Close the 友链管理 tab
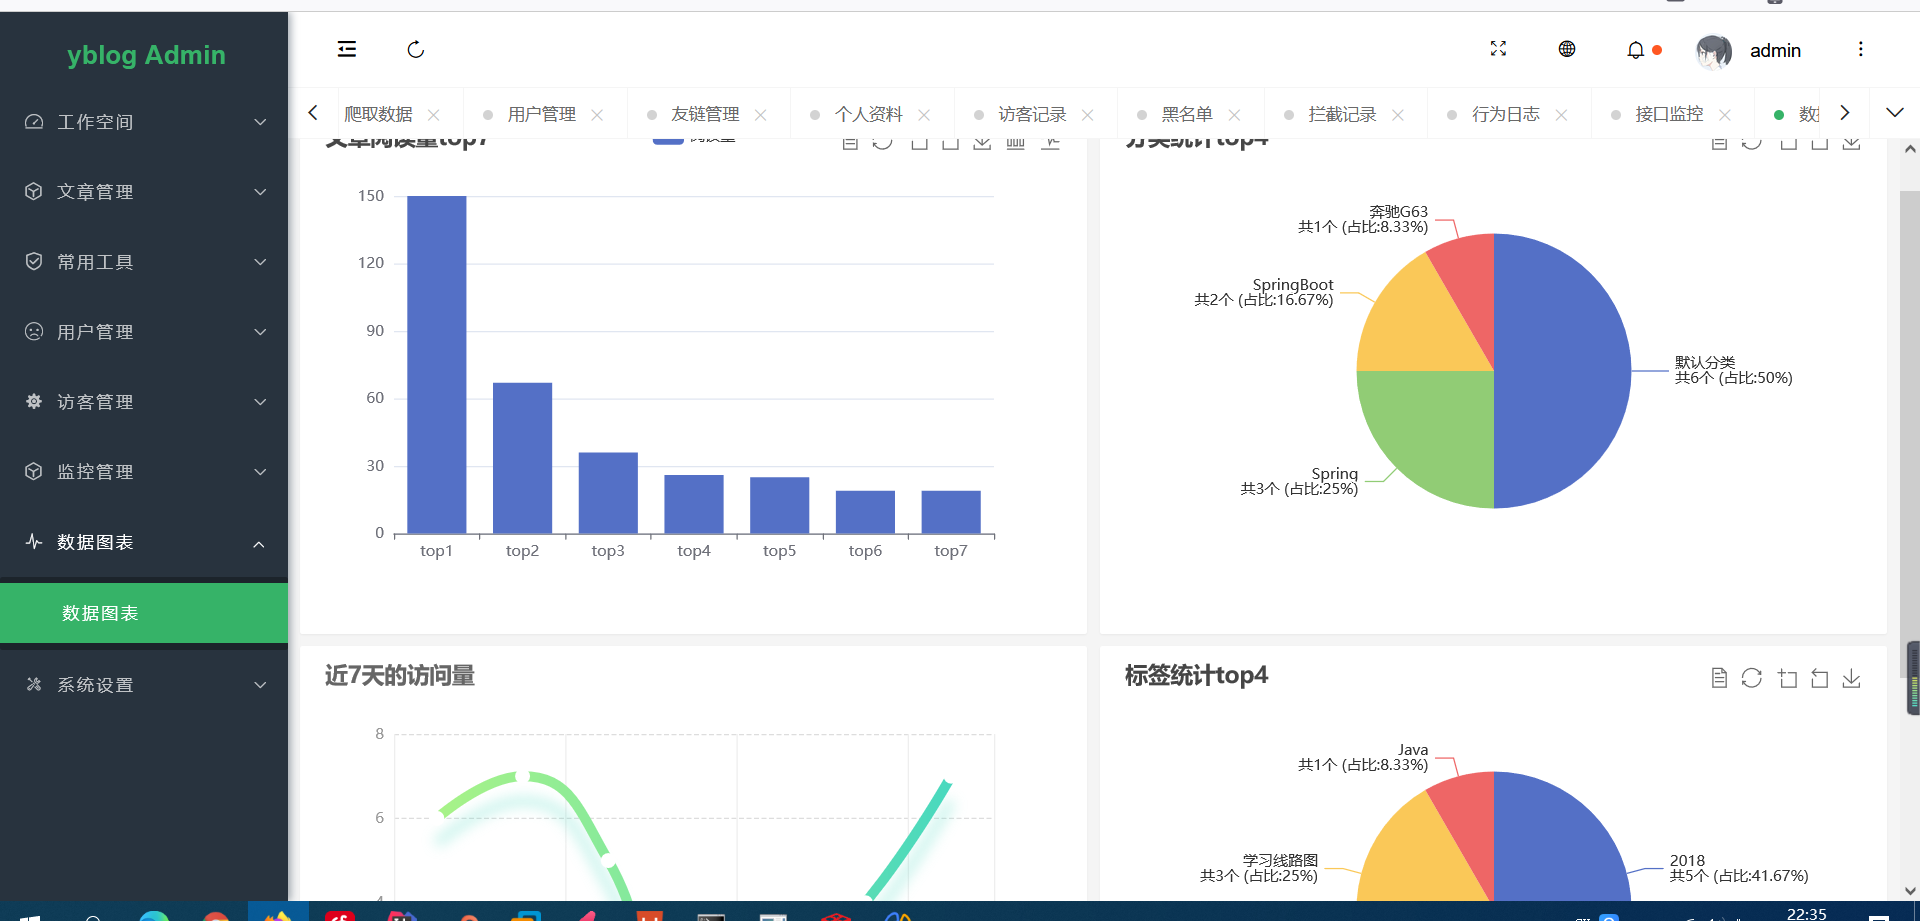Viewport: 1920px width, 921px height. click(x=761, y=115)
